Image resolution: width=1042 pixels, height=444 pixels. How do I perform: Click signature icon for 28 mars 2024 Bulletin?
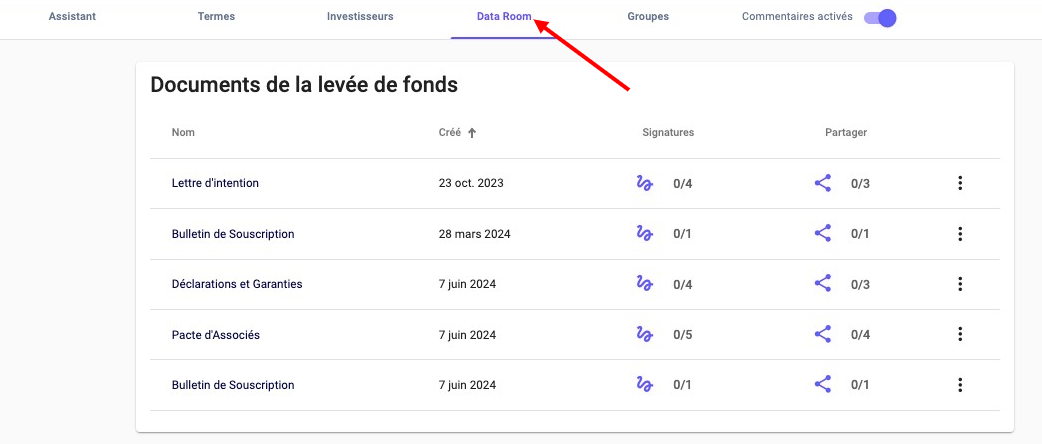point(645,233)
